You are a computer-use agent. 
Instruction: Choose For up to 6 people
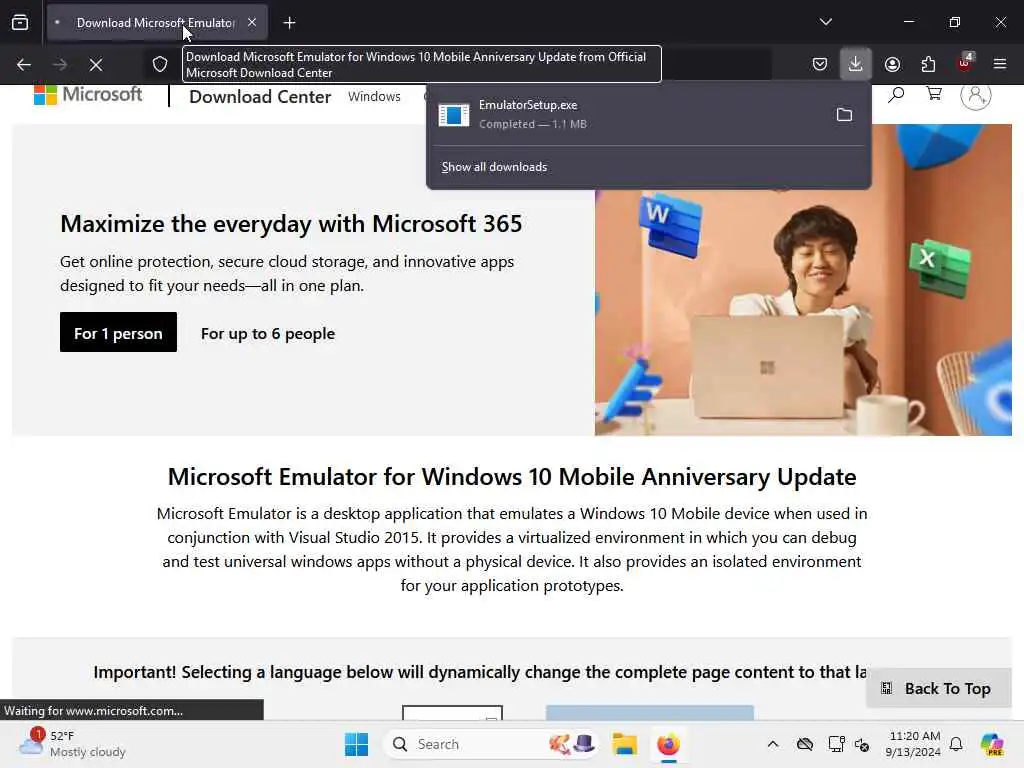[268, 334]
